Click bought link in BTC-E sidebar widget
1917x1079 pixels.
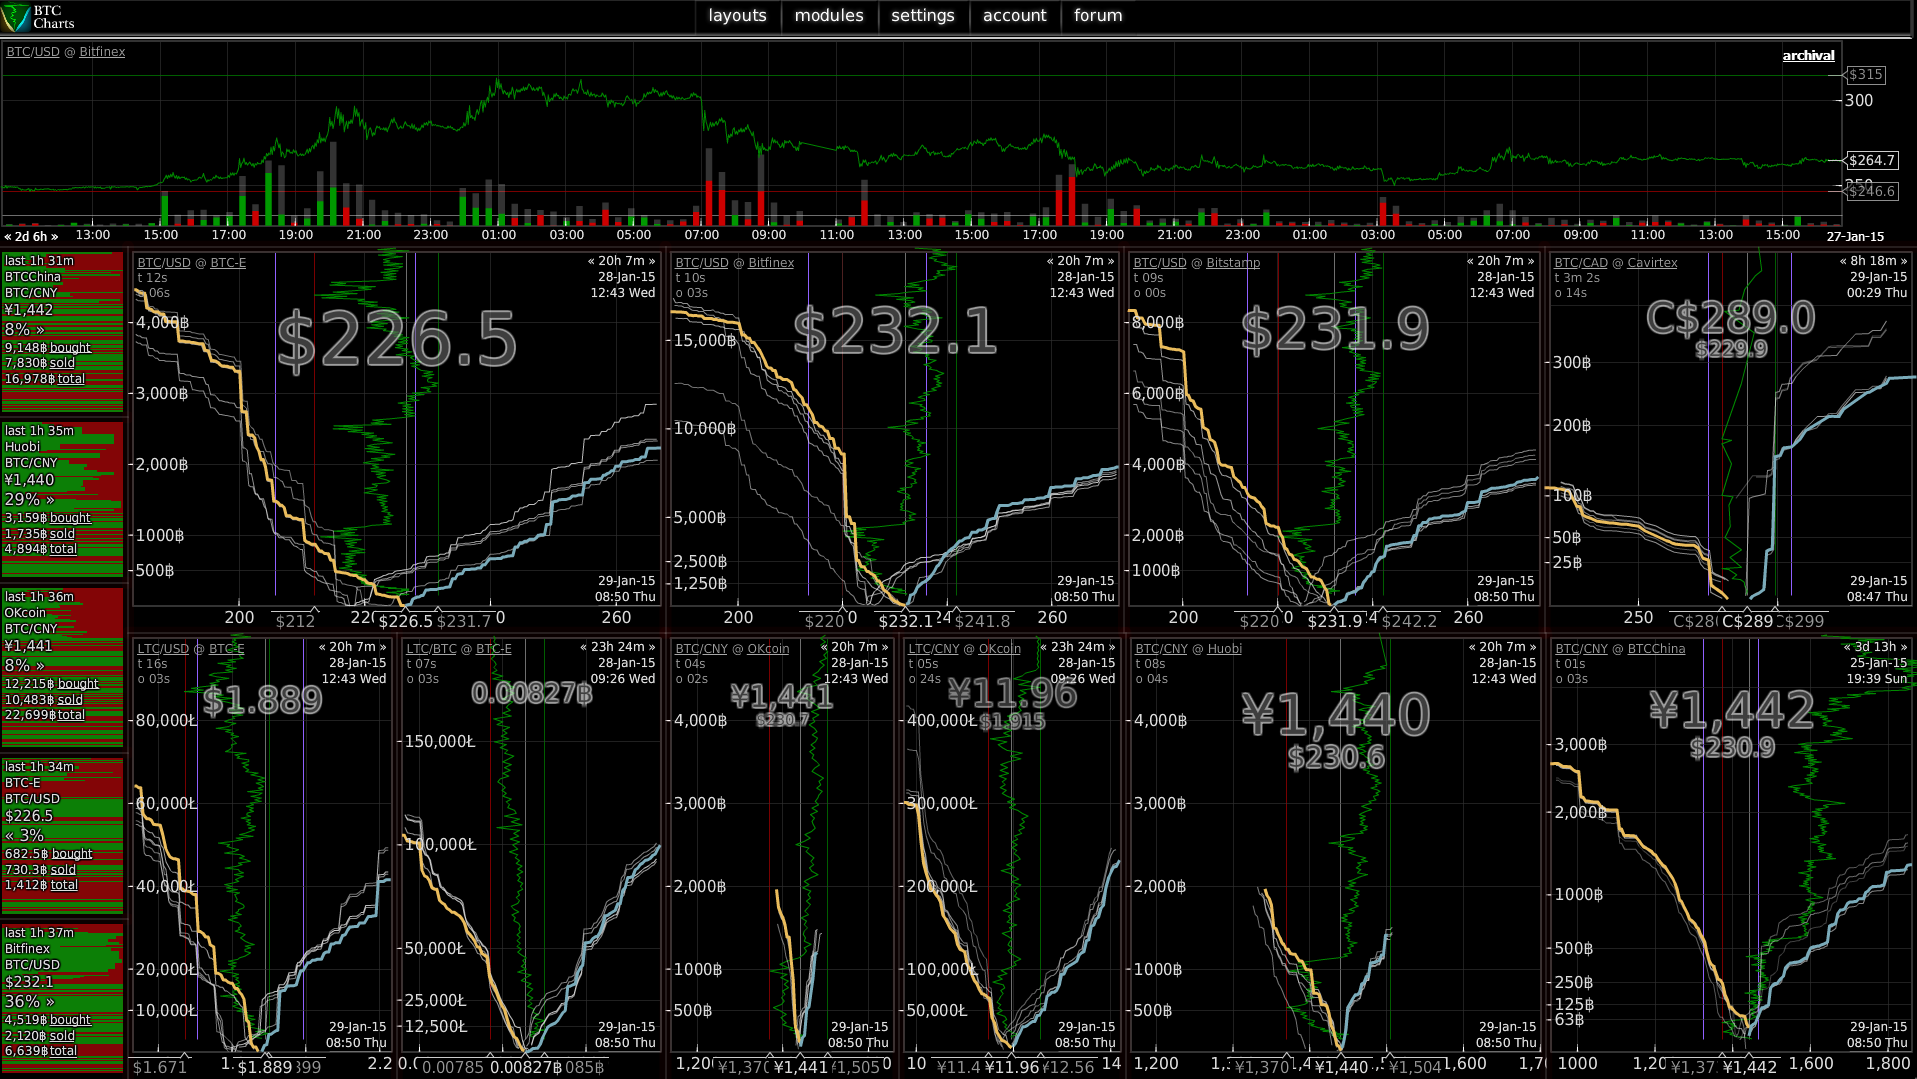[x=72, y=854]
